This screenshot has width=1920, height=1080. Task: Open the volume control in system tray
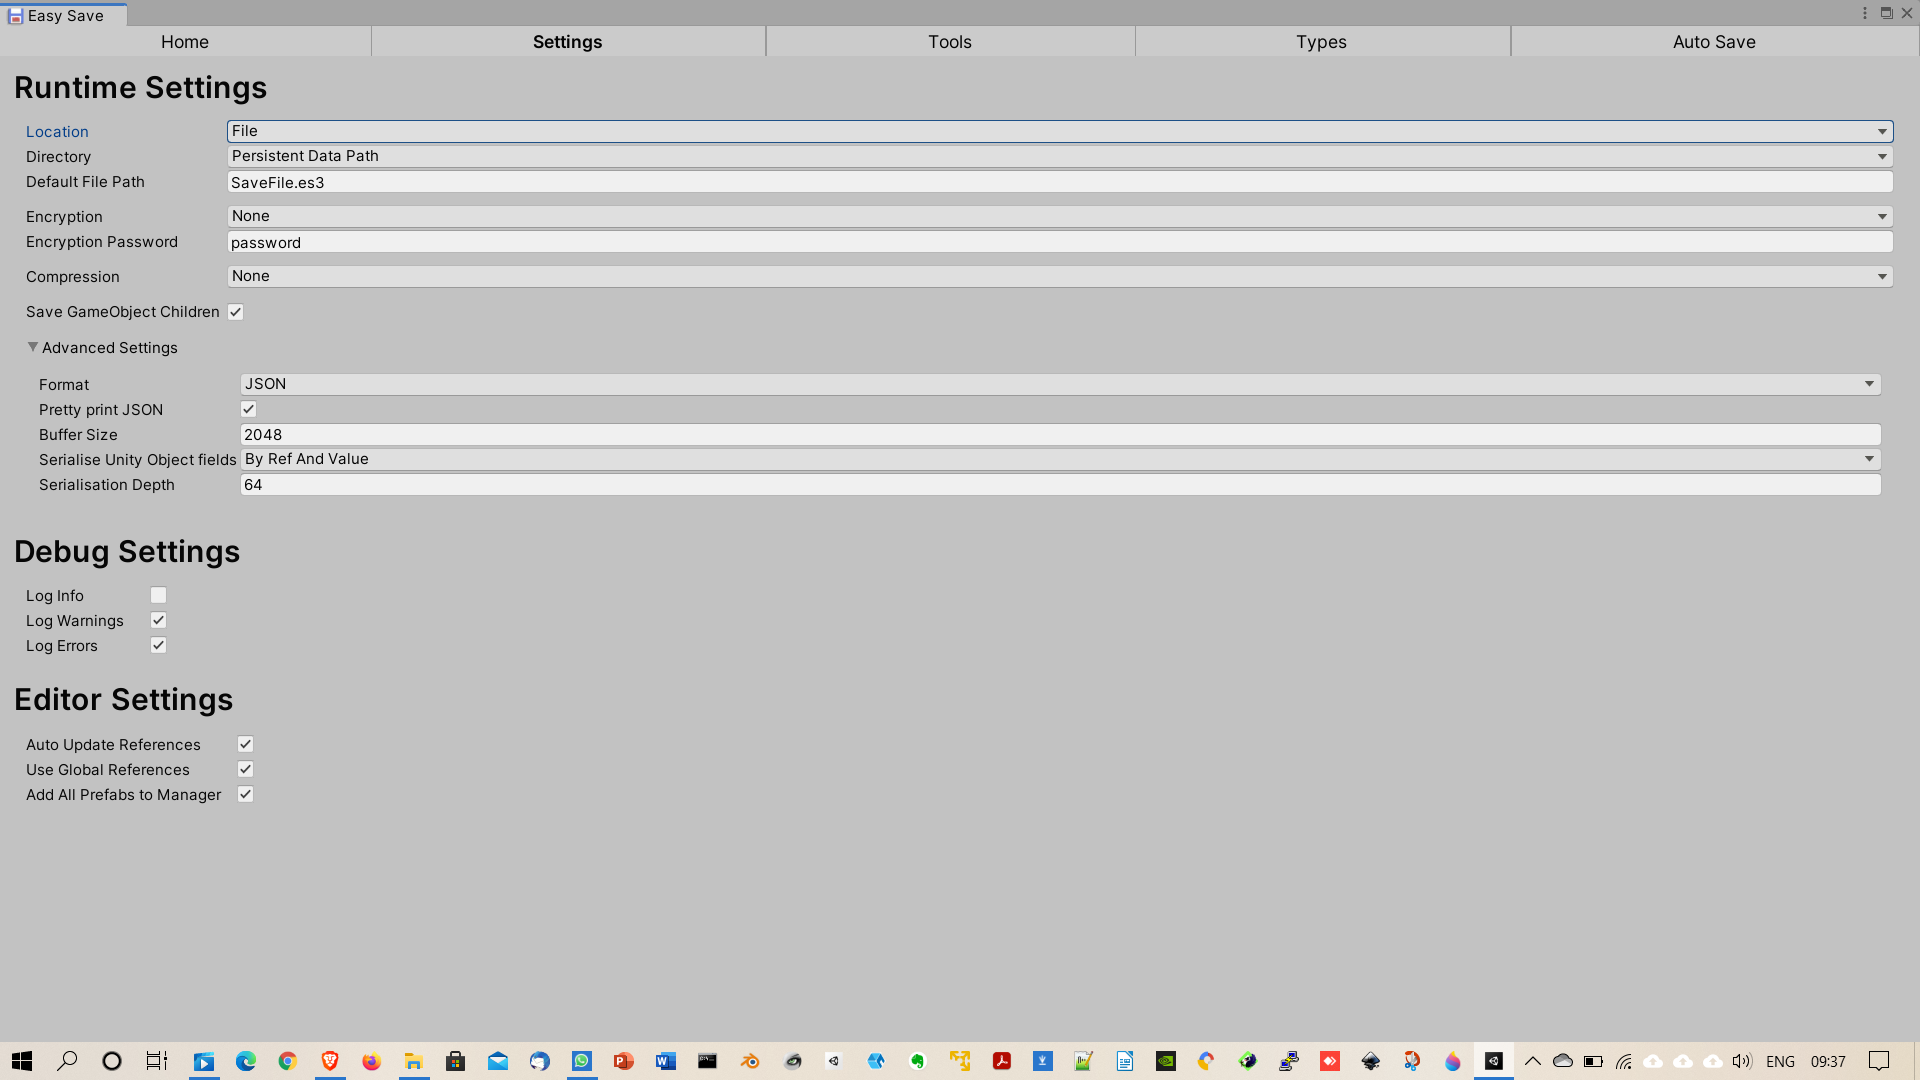pos(1742,1061)
